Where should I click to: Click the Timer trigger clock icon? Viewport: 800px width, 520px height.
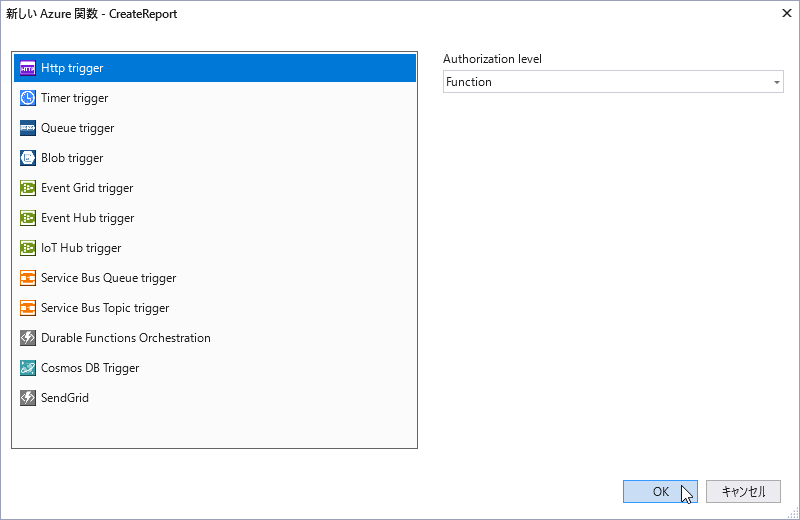coord(28,98)
